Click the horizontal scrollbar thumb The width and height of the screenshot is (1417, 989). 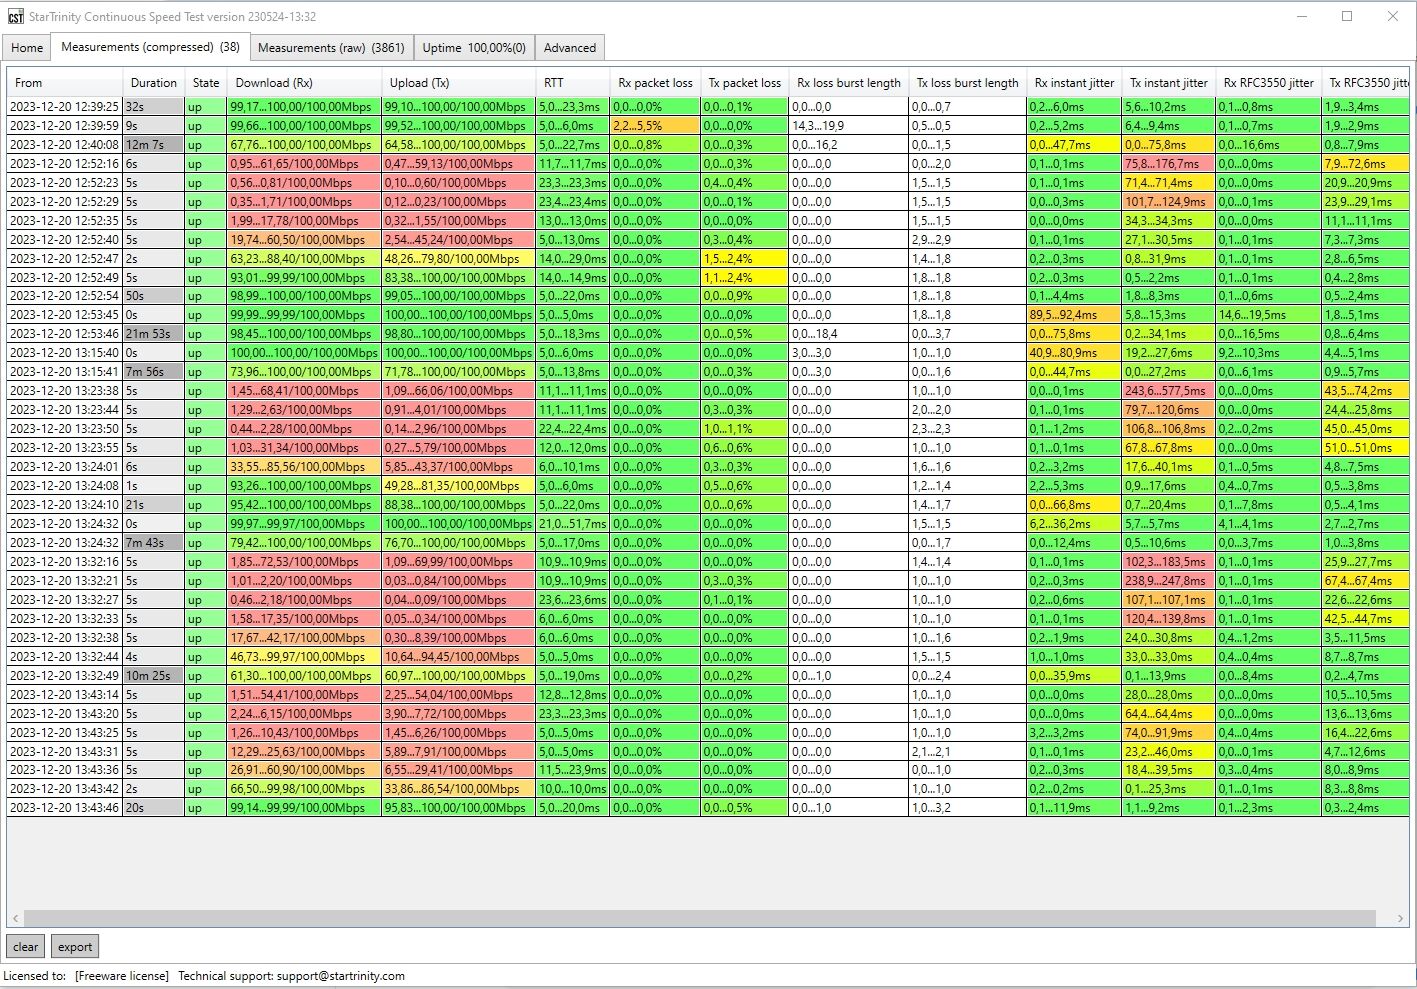pyautogui.click(x=699, y=918)
